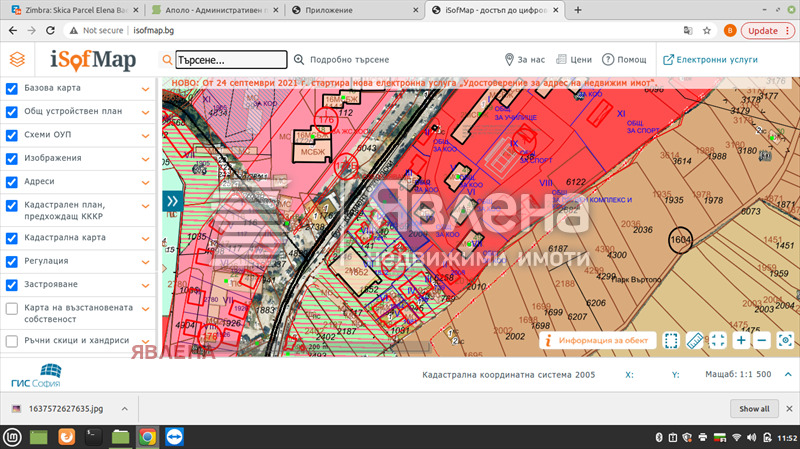The image size is (800, 449).
Task: Click the Търсене search input field
Action: (230, 60)
